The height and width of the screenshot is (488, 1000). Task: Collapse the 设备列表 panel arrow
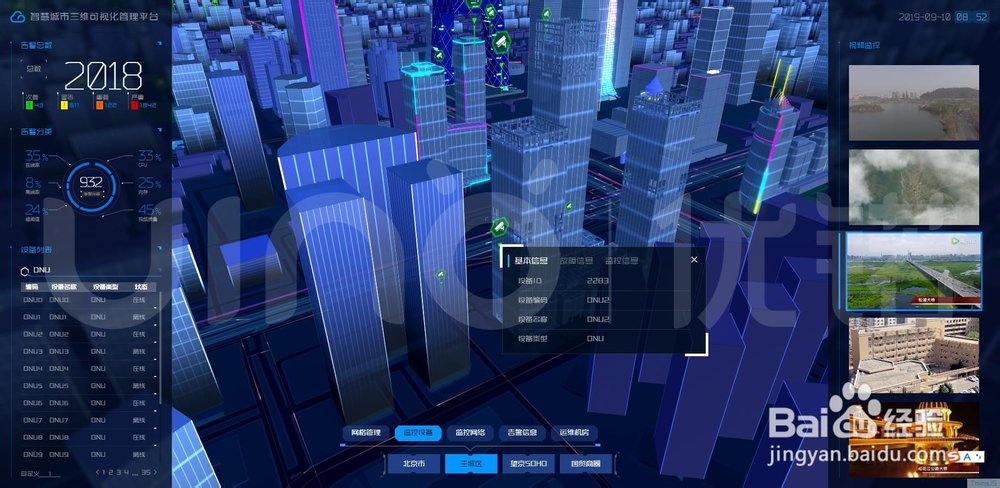point(159,249)
